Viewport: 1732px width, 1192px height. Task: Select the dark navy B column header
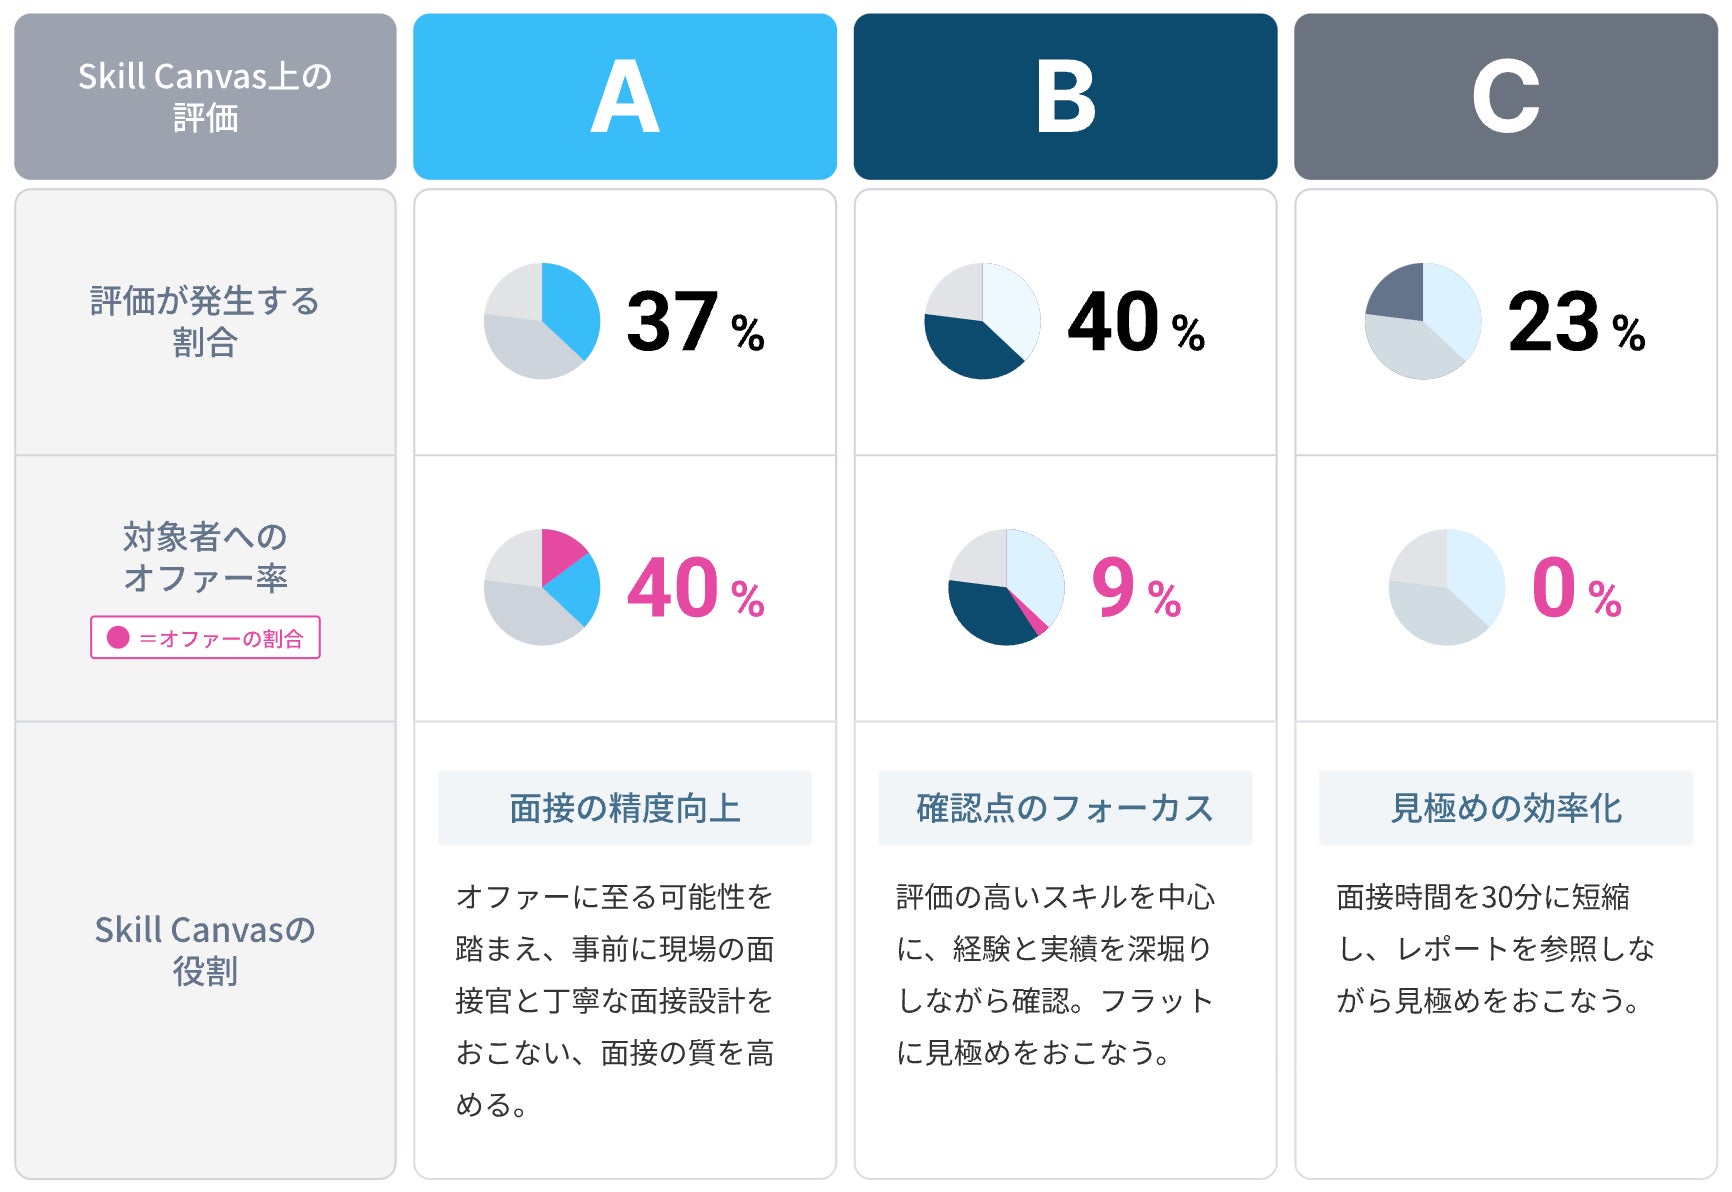tap(1065, 97)
